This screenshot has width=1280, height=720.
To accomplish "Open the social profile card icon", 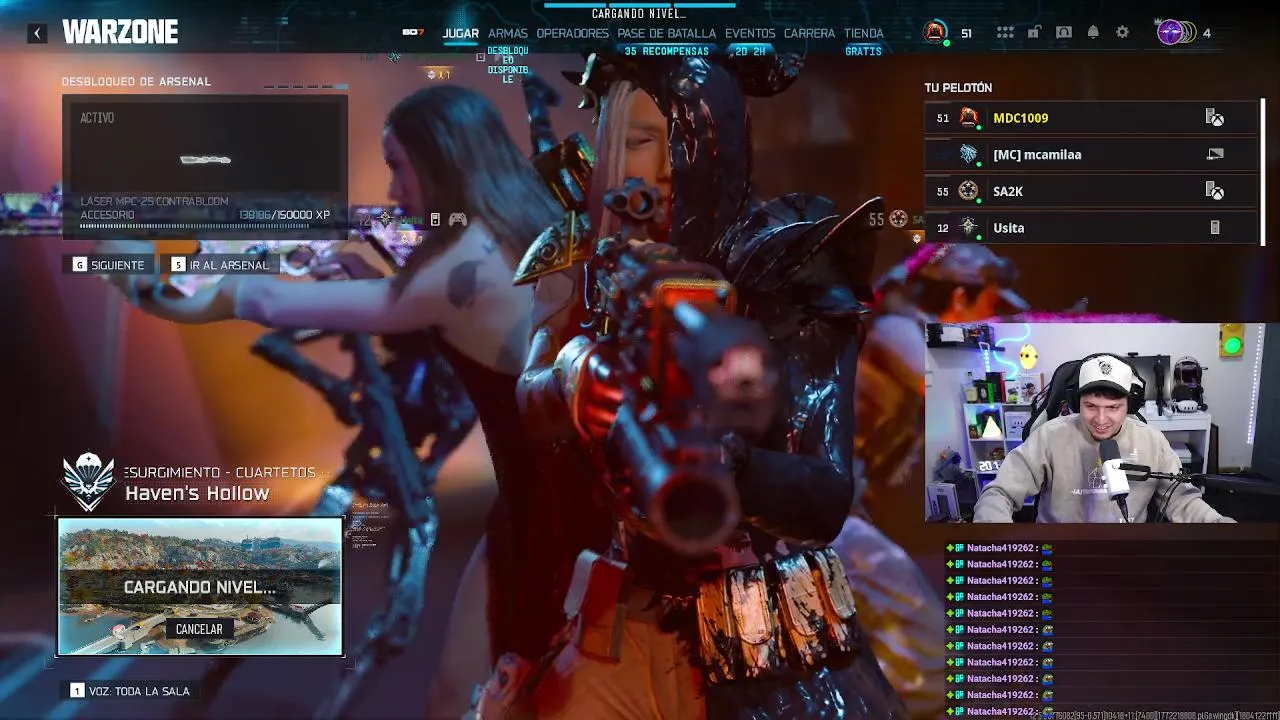I will click(1064, 33).
